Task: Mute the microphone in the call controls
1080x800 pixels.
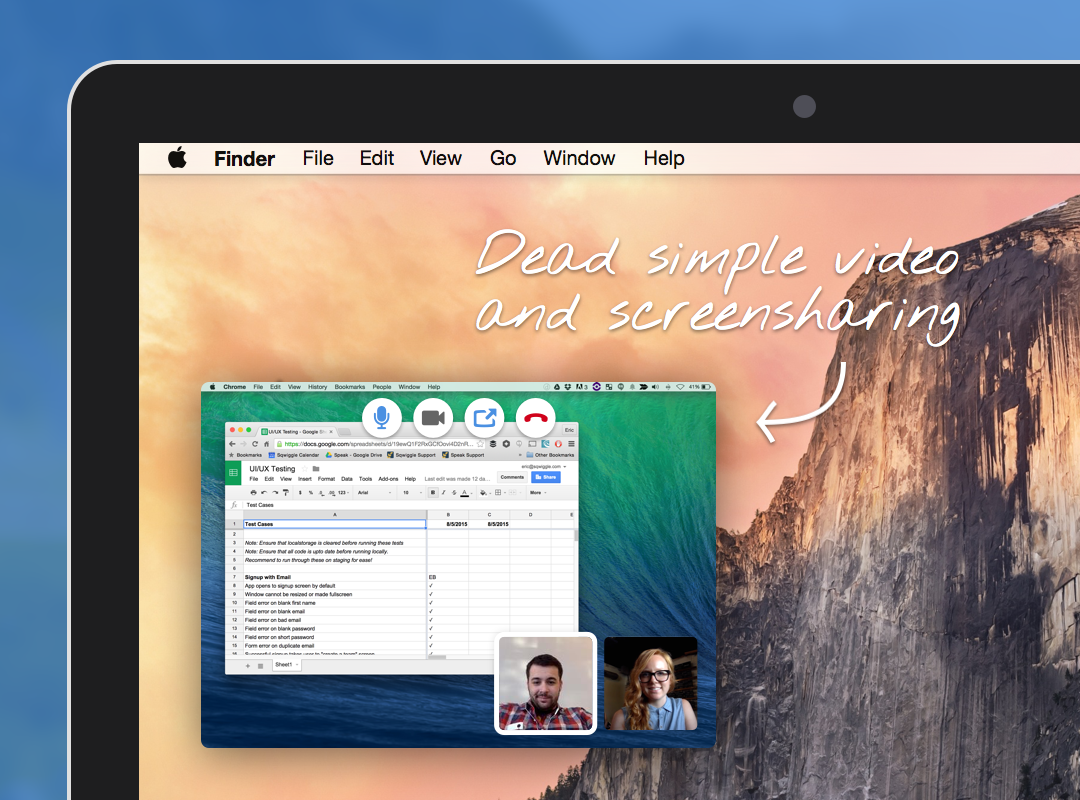Action: (x=382, y=417)
